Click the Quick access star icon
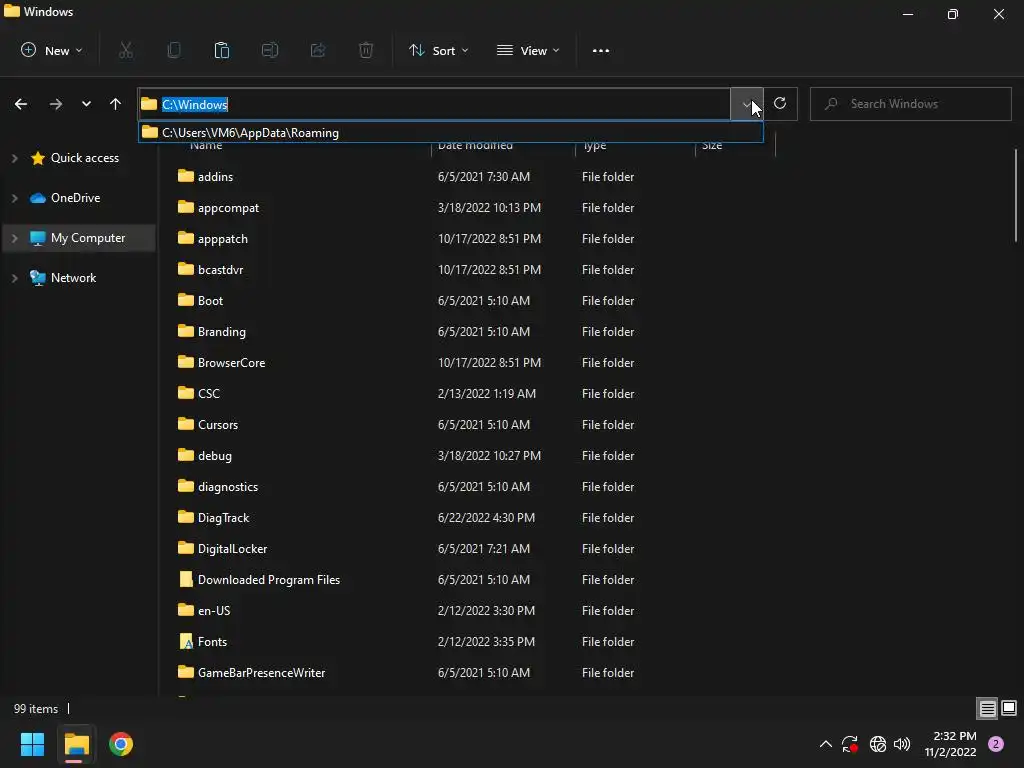 click(x=38, y=158)
